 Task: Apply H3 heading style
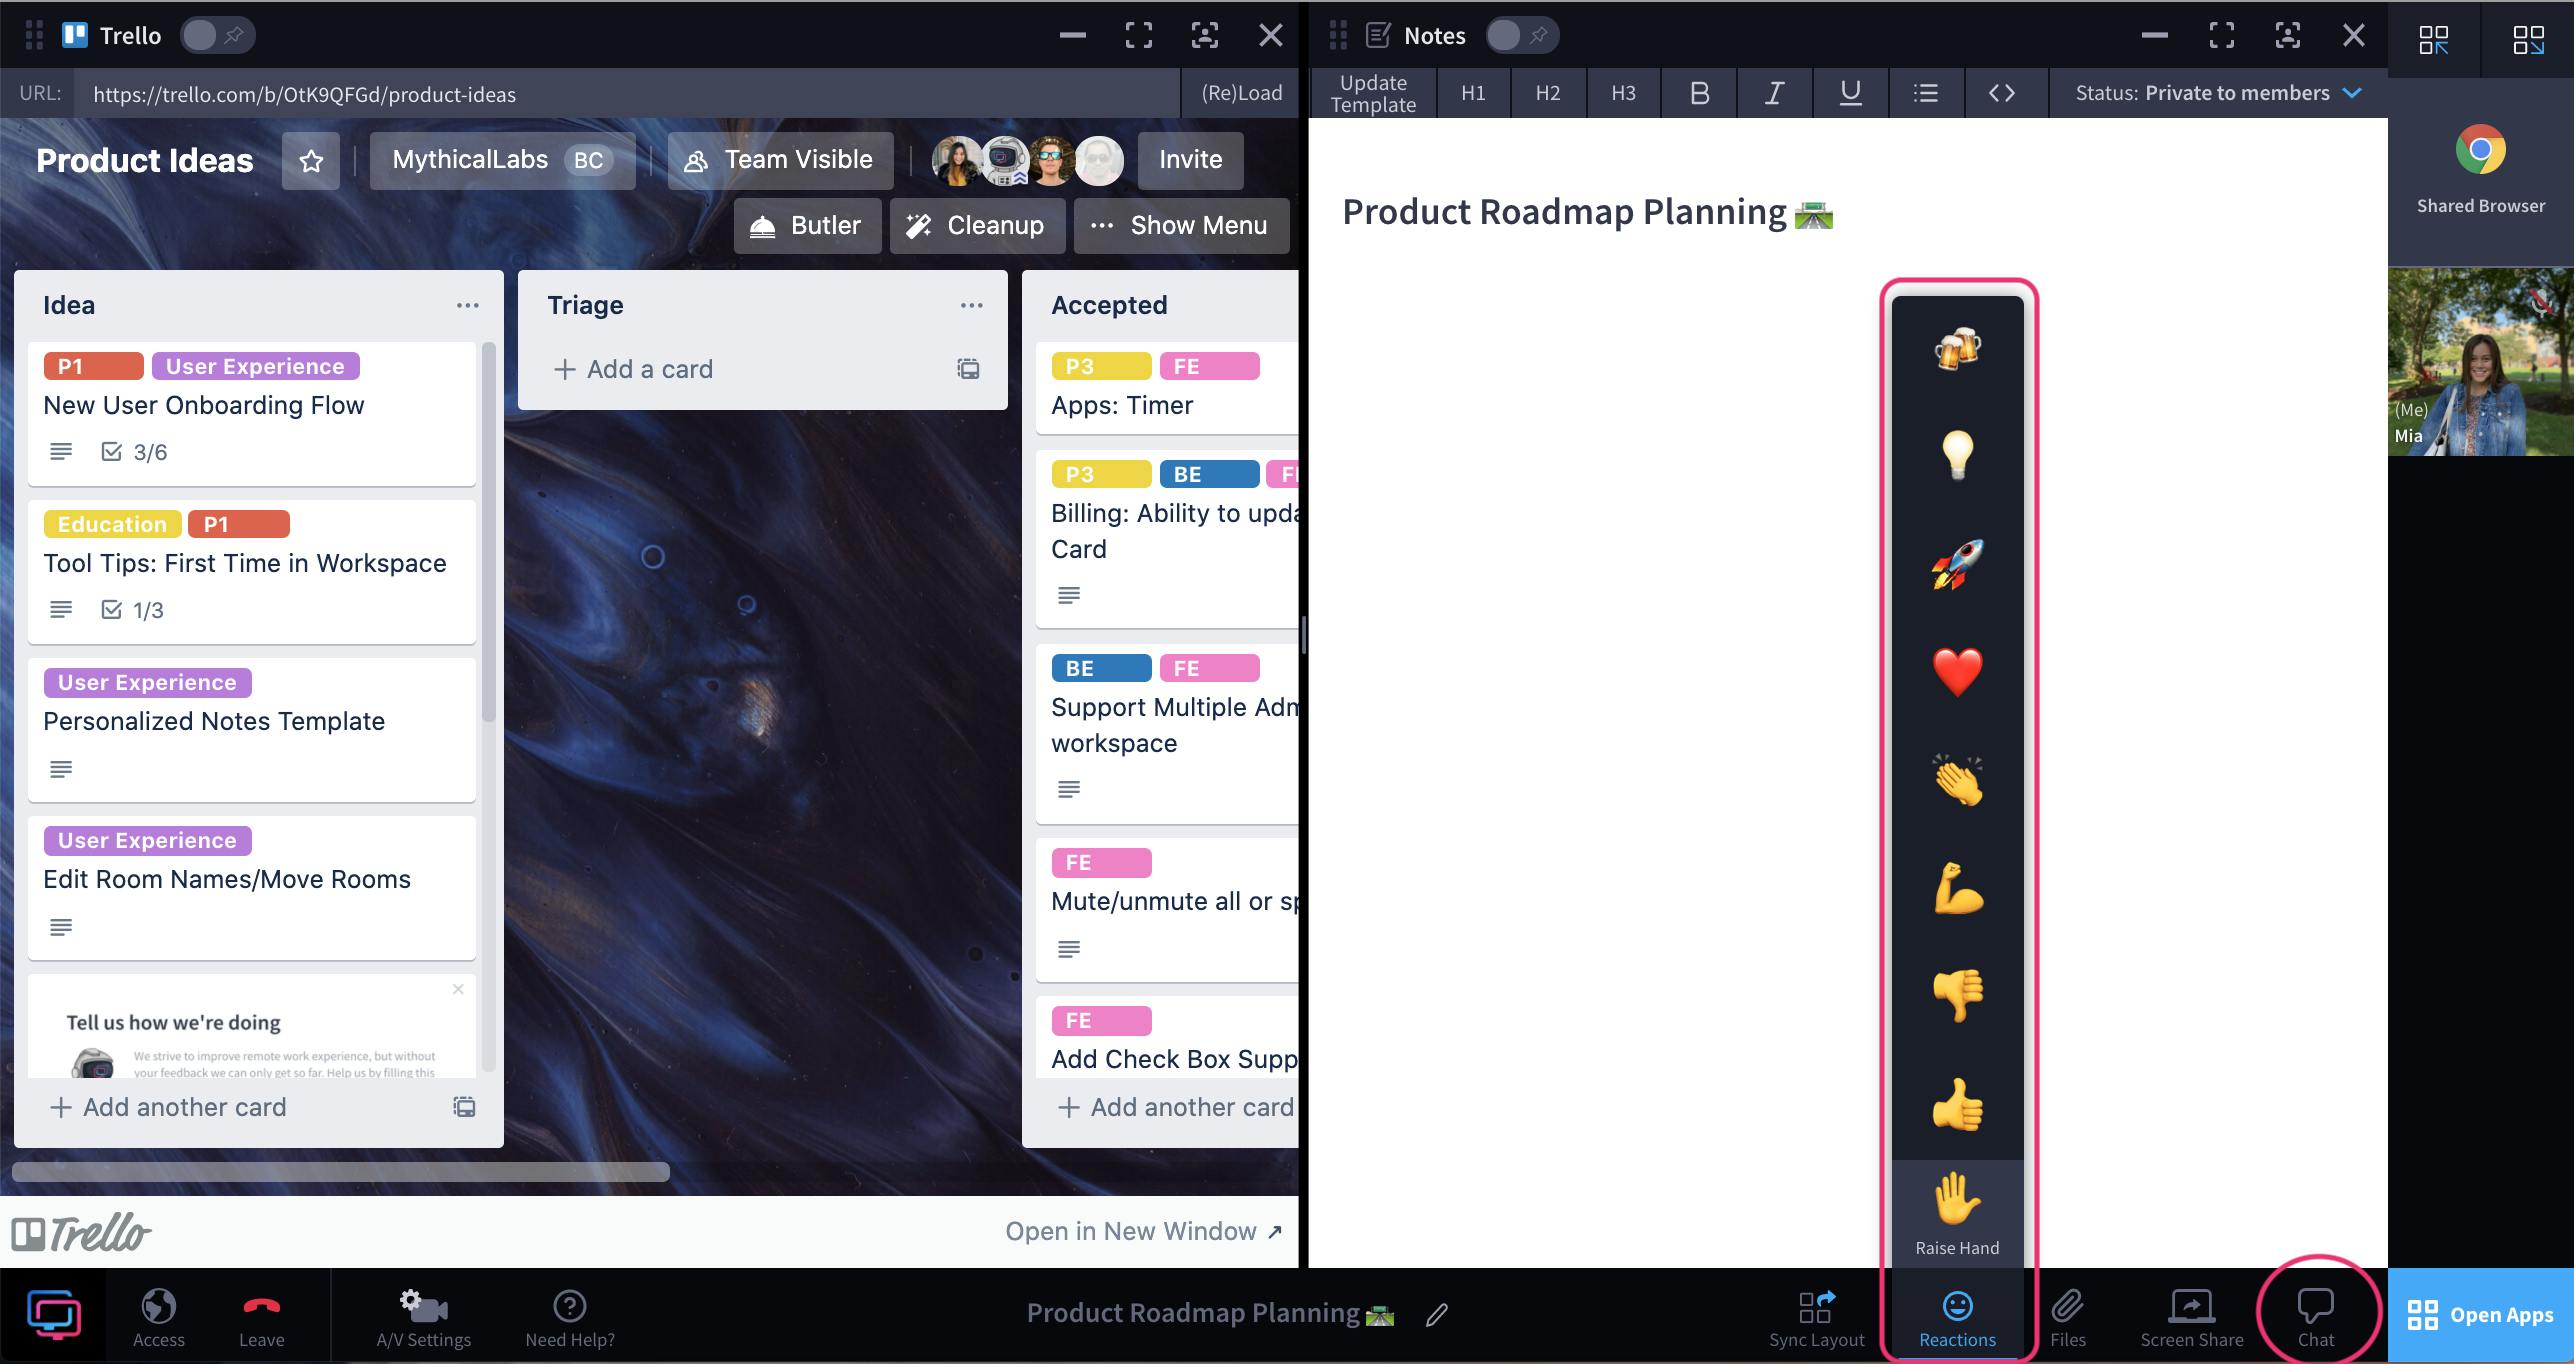(x=1623, y=93)
